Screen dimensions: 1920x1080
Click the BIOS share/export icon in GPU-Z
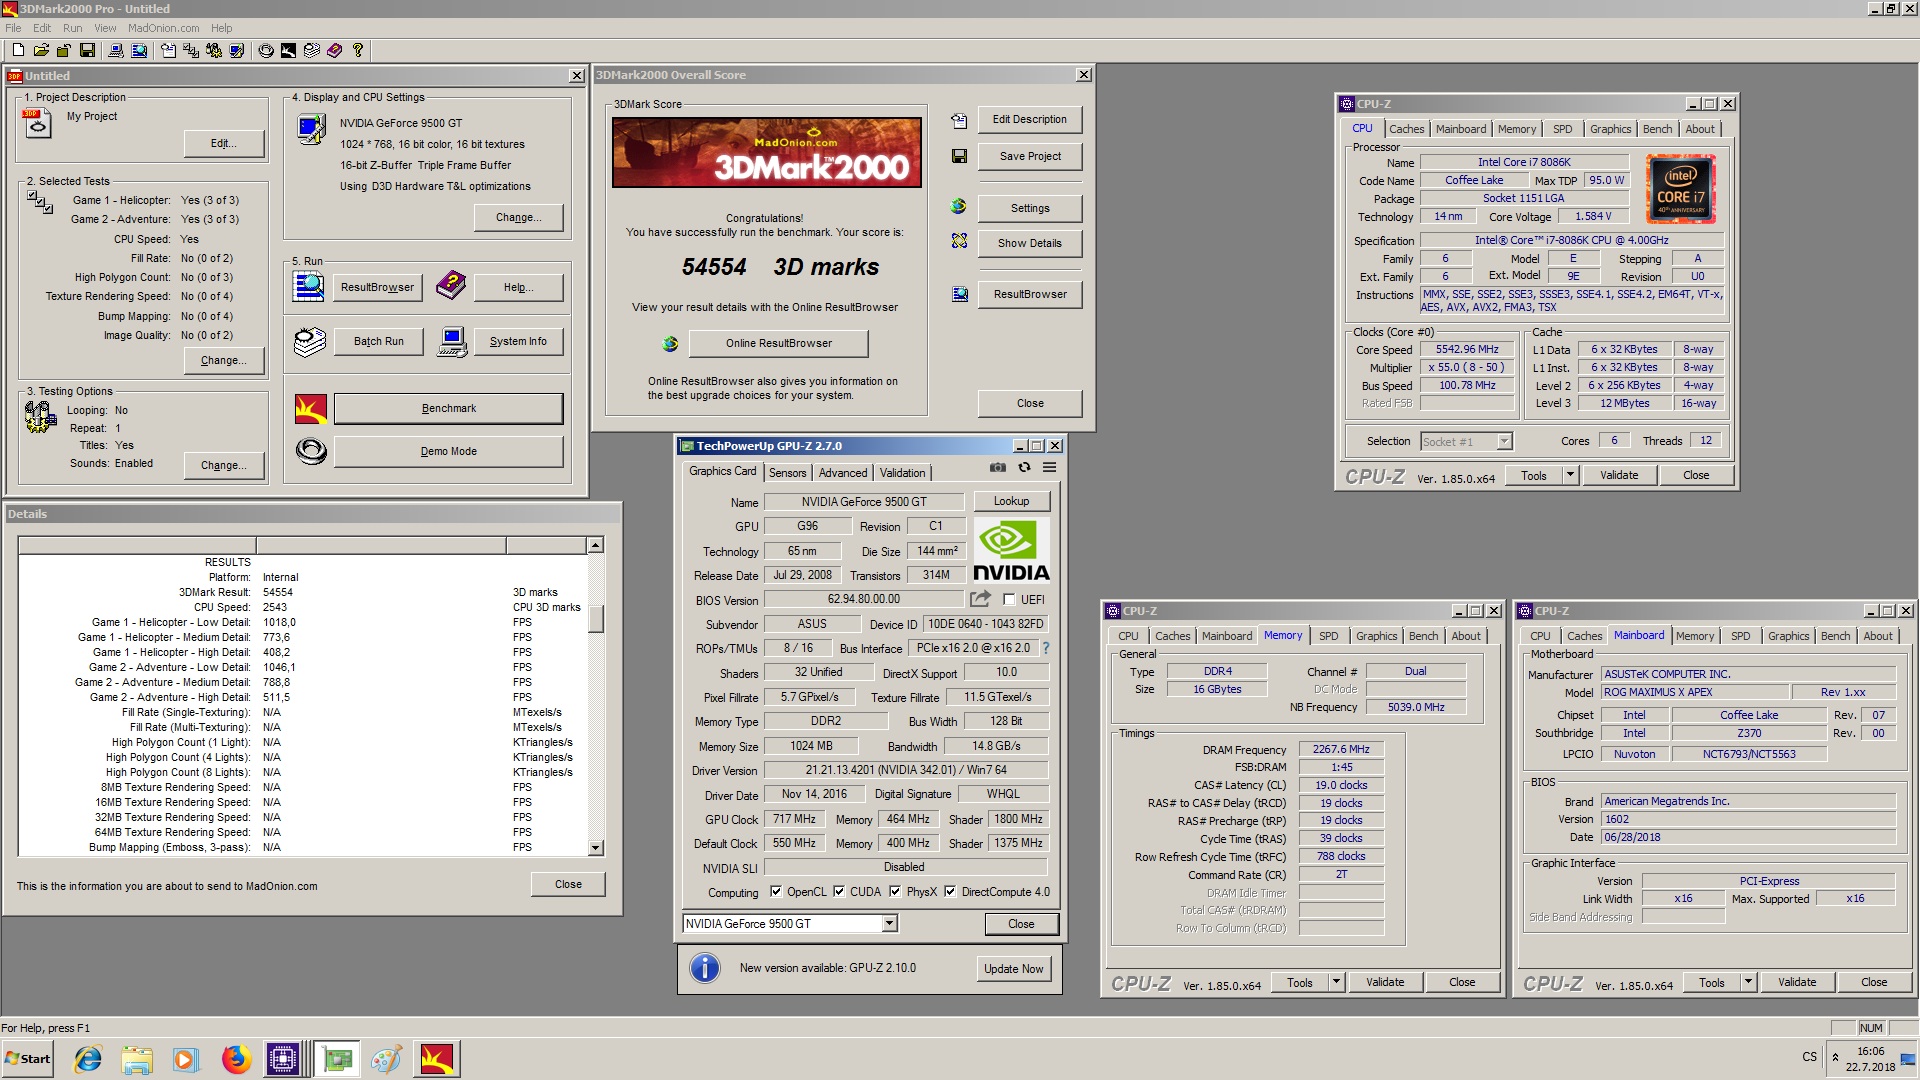[980, 598]
